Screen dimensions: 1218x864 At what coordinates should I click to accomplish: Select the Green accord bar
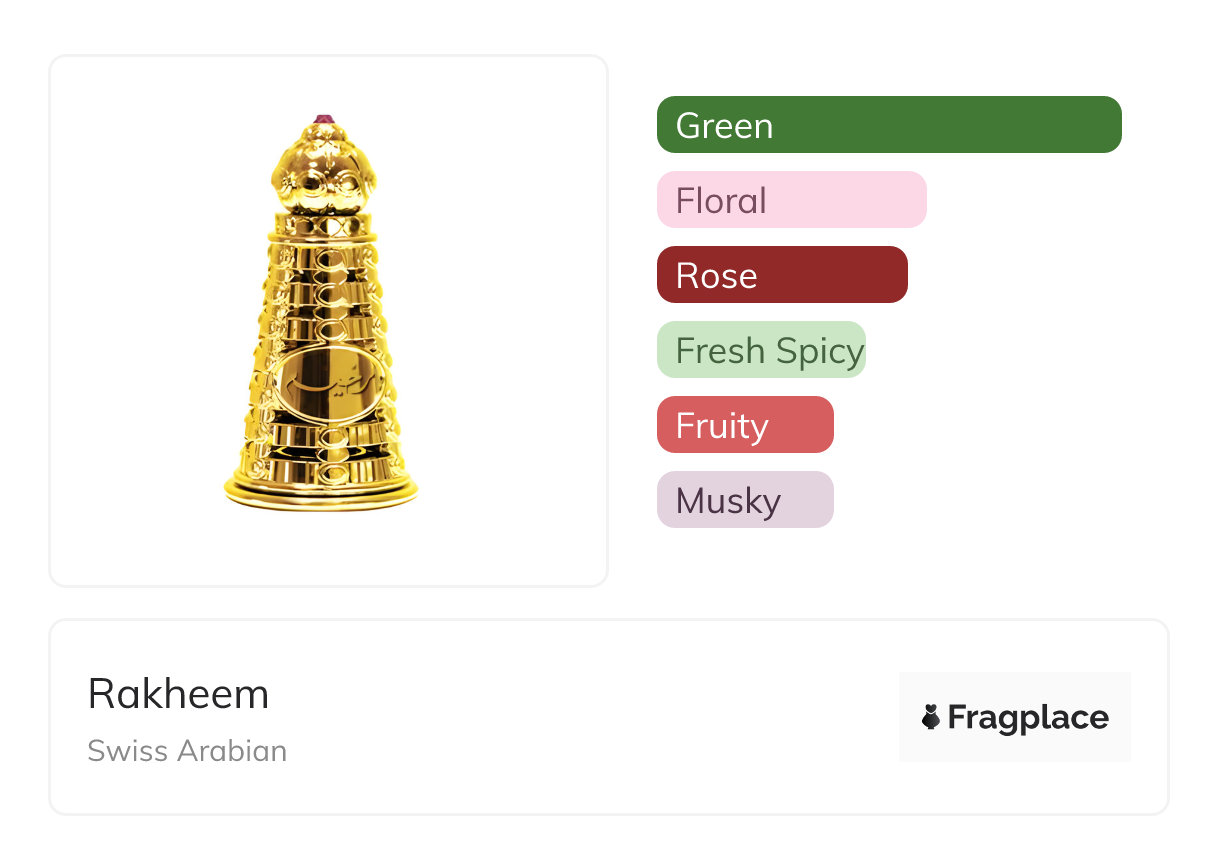tap(888, 125)
